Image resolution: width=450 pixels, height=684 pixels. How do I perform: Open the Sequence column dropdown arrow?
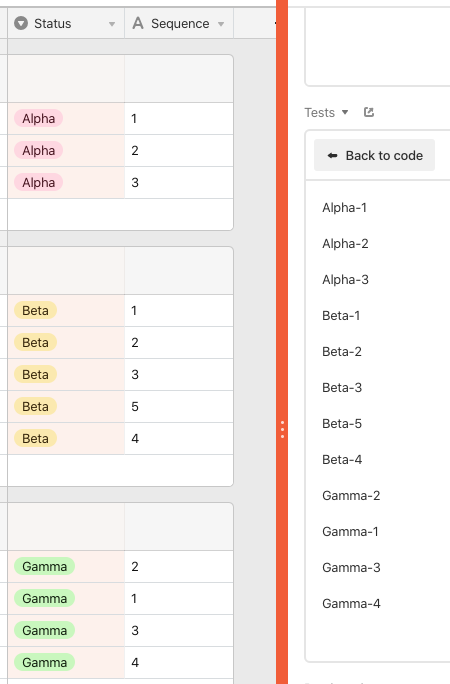(221, 24)
